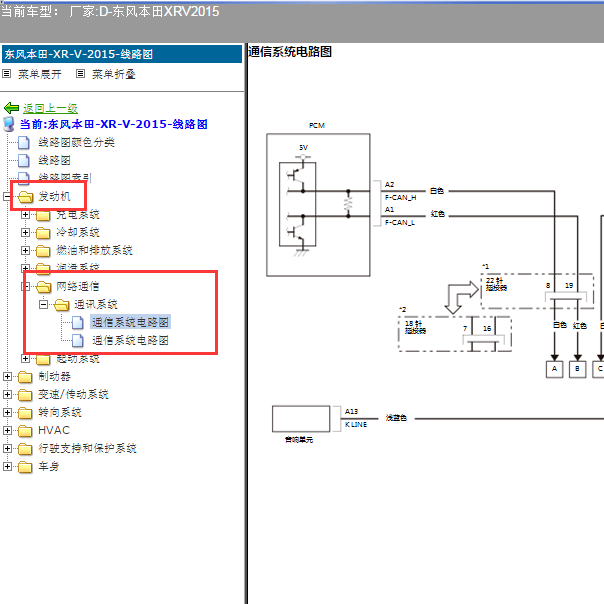Select the 燃油和排放系统 label
The width and height of the screenshot is (604, 604).
click(94, 250)
